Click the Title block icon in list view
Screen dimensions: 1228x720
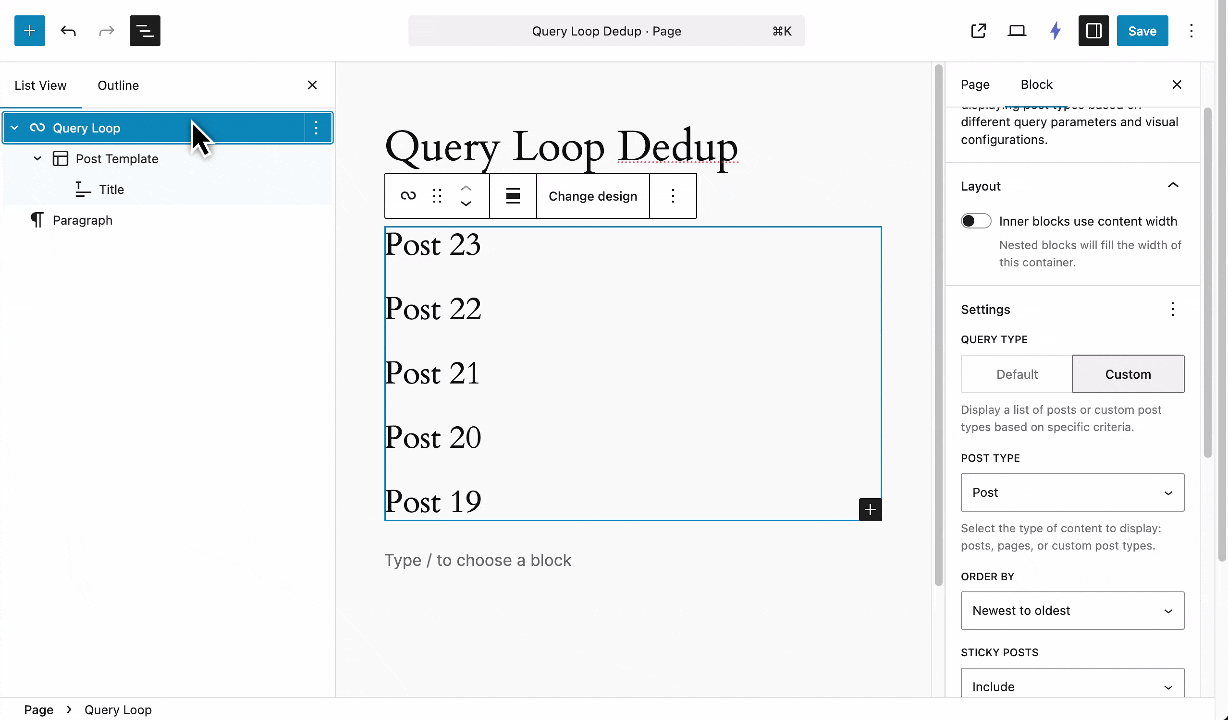[83, 190]
